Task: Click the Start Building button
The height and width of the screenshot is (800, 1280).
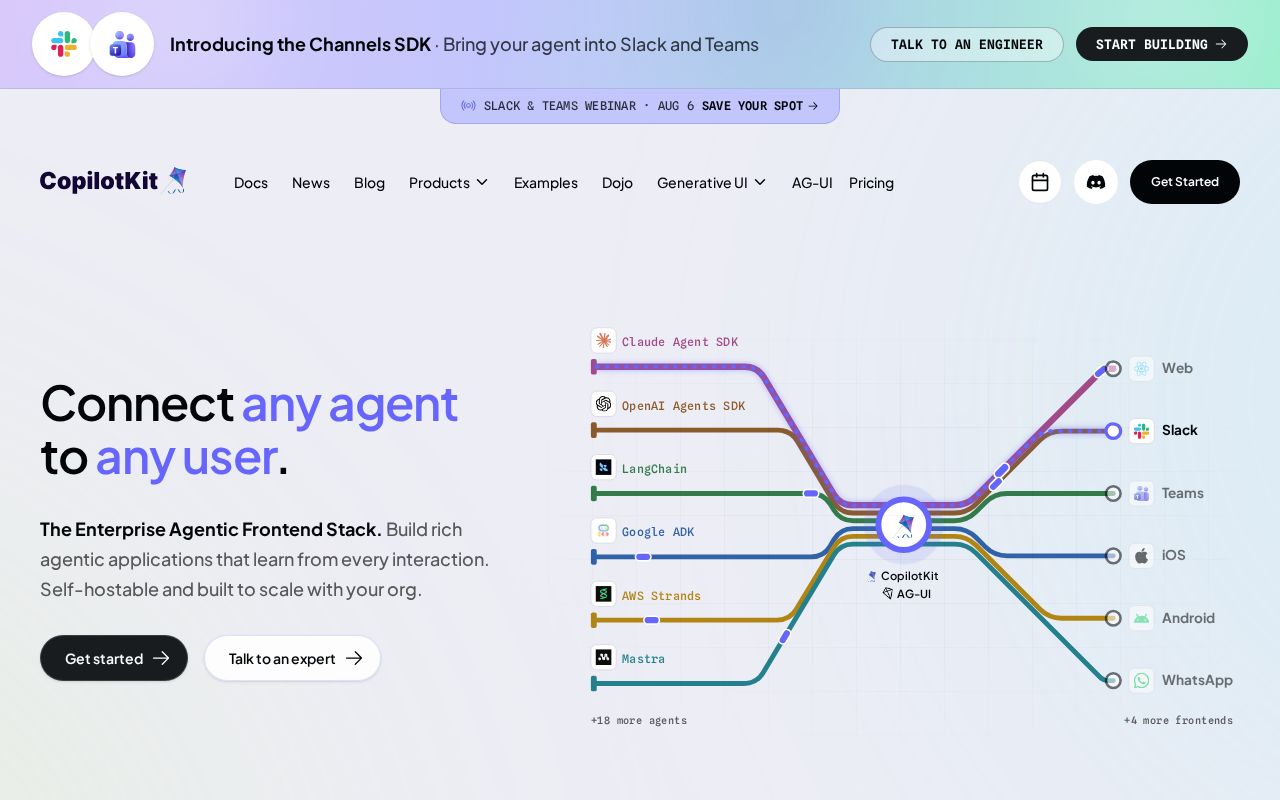Action: point(1162,44)
